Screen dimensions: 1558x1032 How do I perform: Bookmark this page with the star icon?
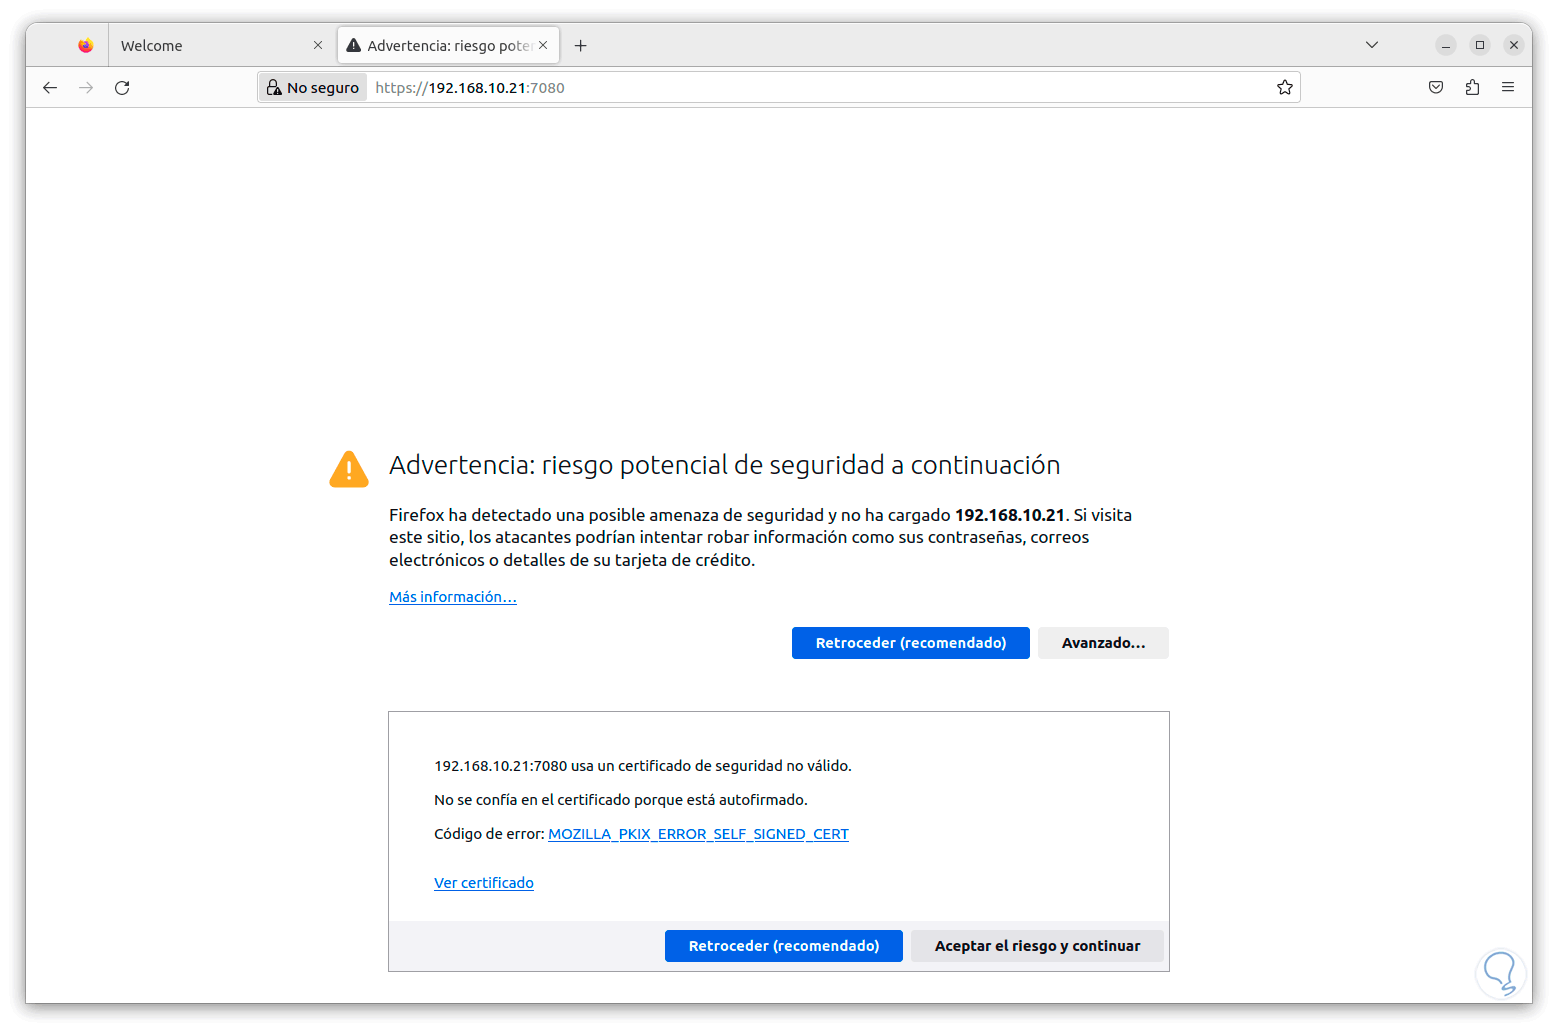pyautogui.click(x=1284, y=88)
